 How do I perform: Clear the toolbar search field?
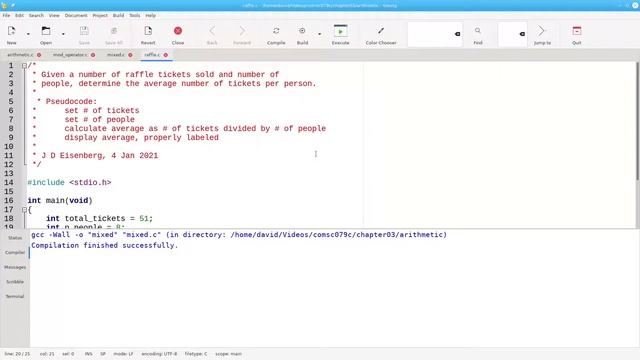pos(458,34)
